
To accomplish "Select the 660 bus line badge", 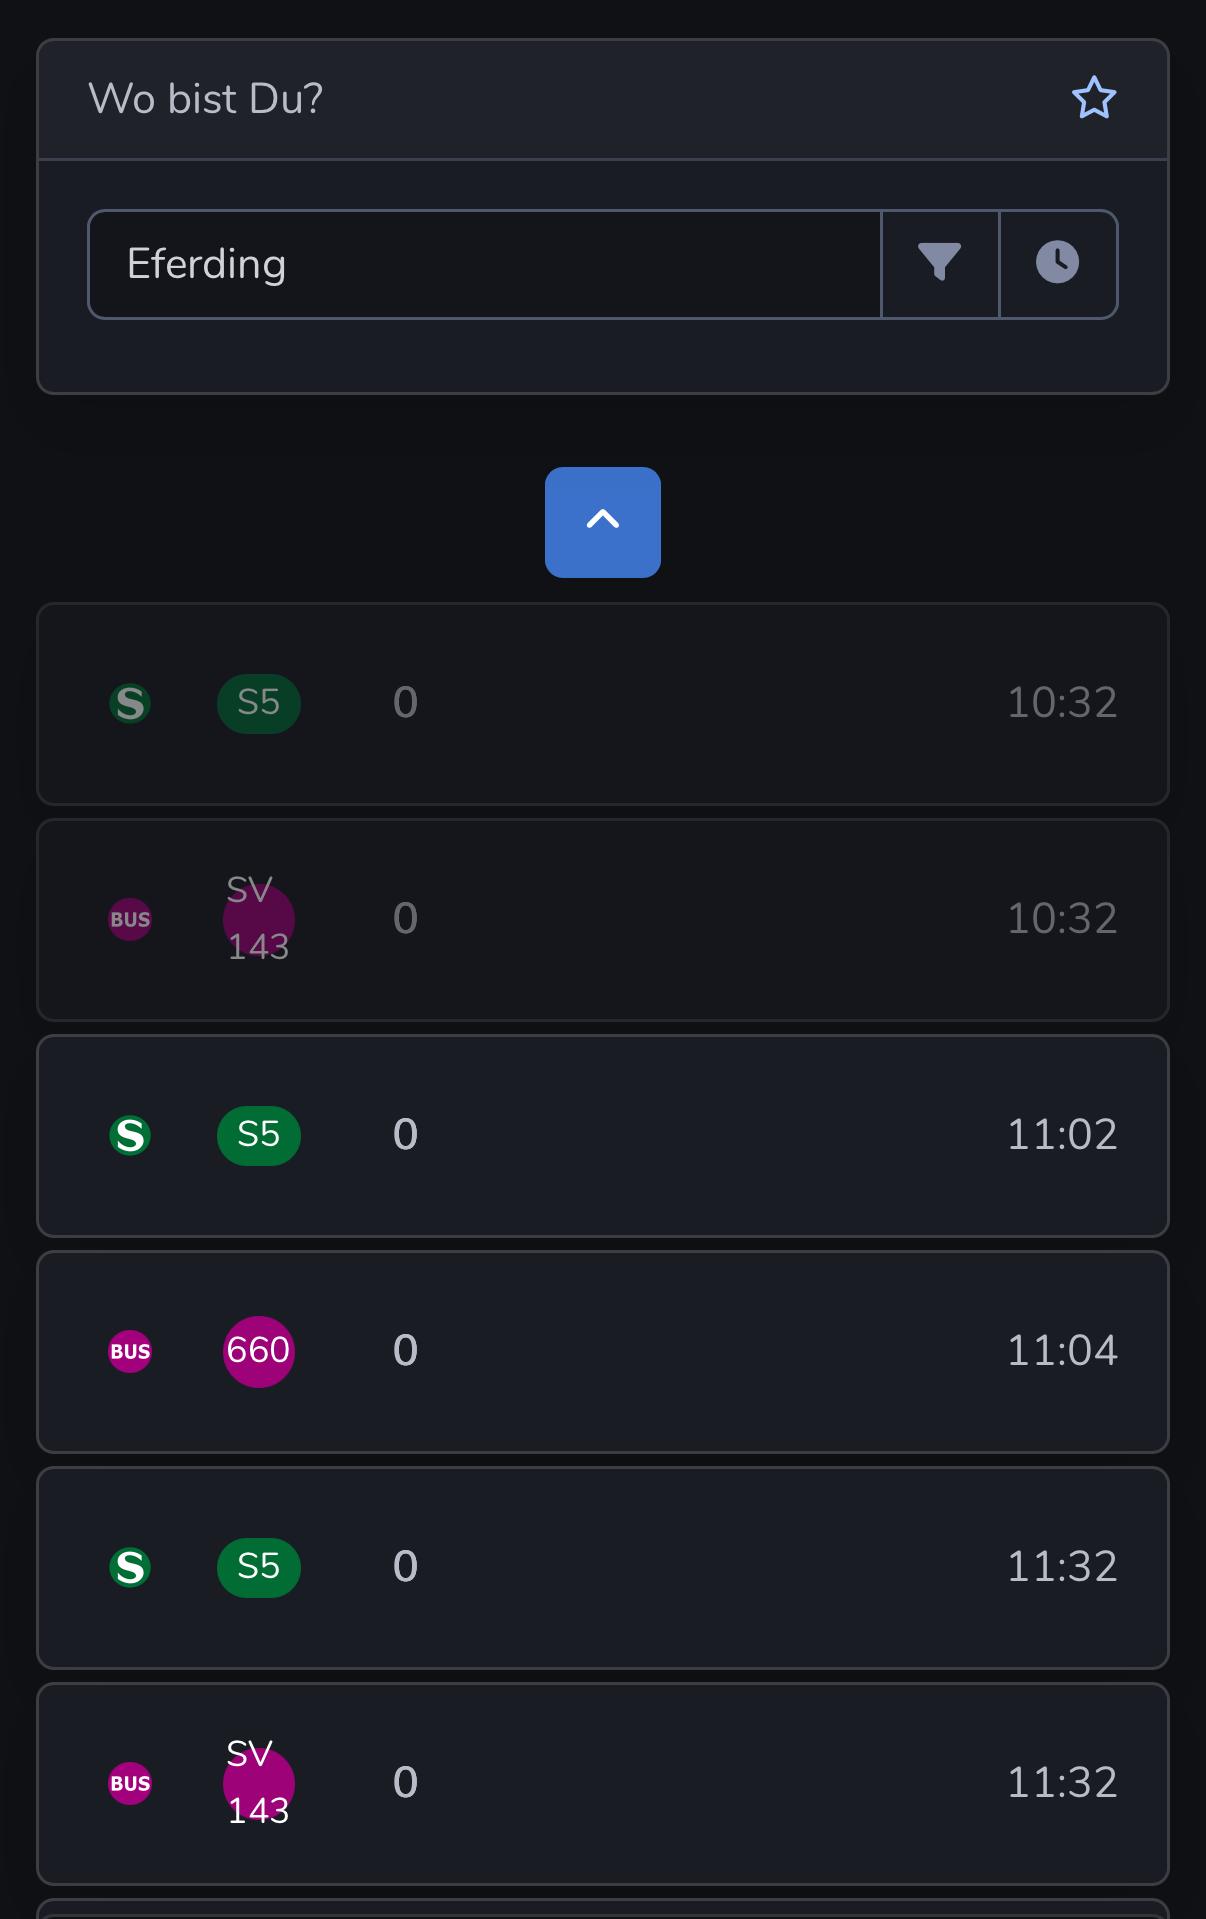I will tap(258, 1352).
